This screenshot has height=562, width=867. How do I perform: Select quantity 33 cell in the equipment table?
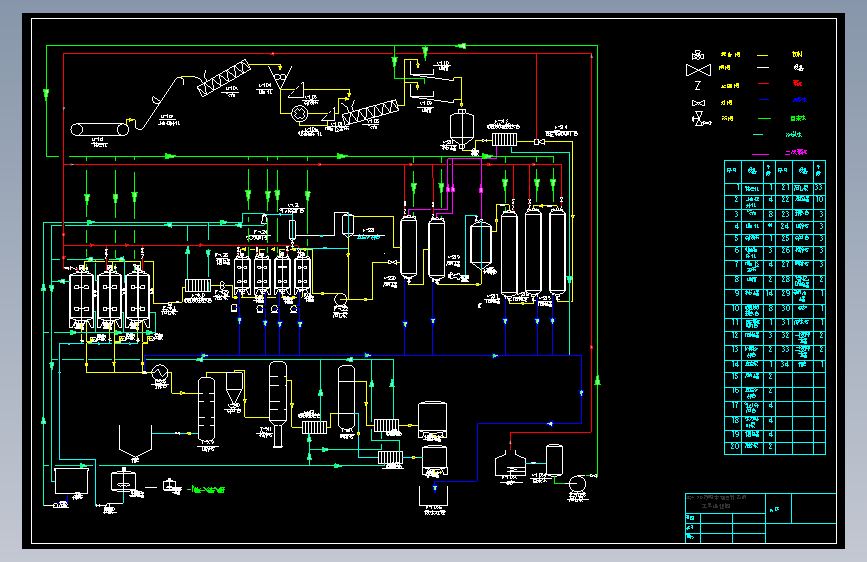click(819, 188)
